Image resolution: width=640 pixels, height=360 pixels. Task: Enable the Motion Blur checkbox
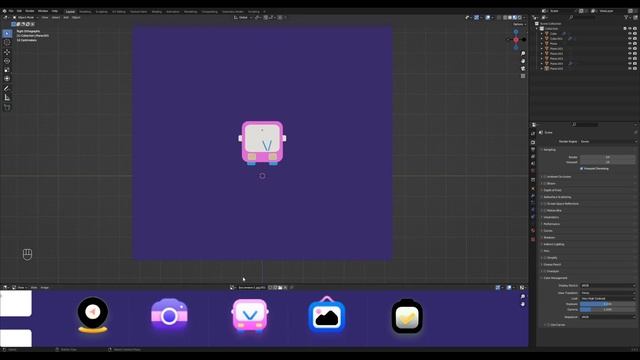545,211
